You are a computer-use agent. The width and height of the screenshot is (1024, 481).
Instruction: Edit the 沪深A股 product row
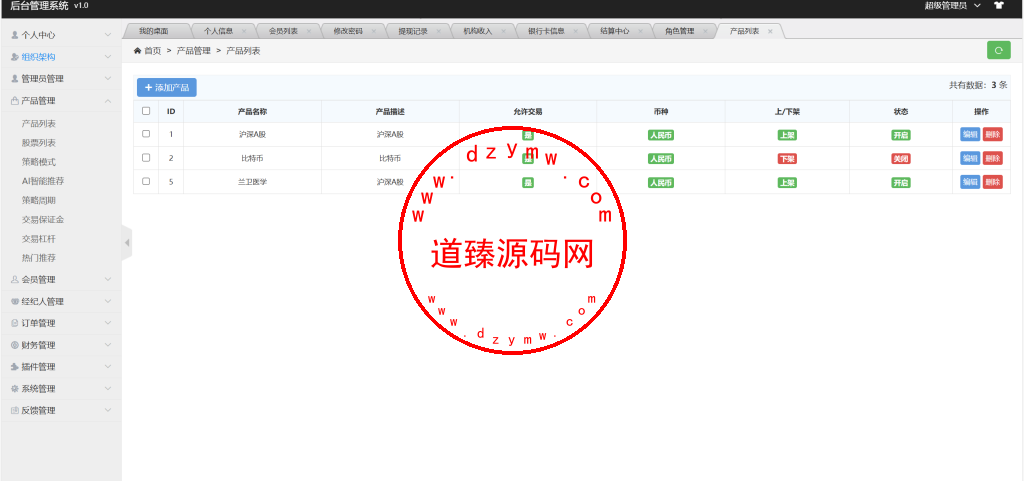click(970, 134)
